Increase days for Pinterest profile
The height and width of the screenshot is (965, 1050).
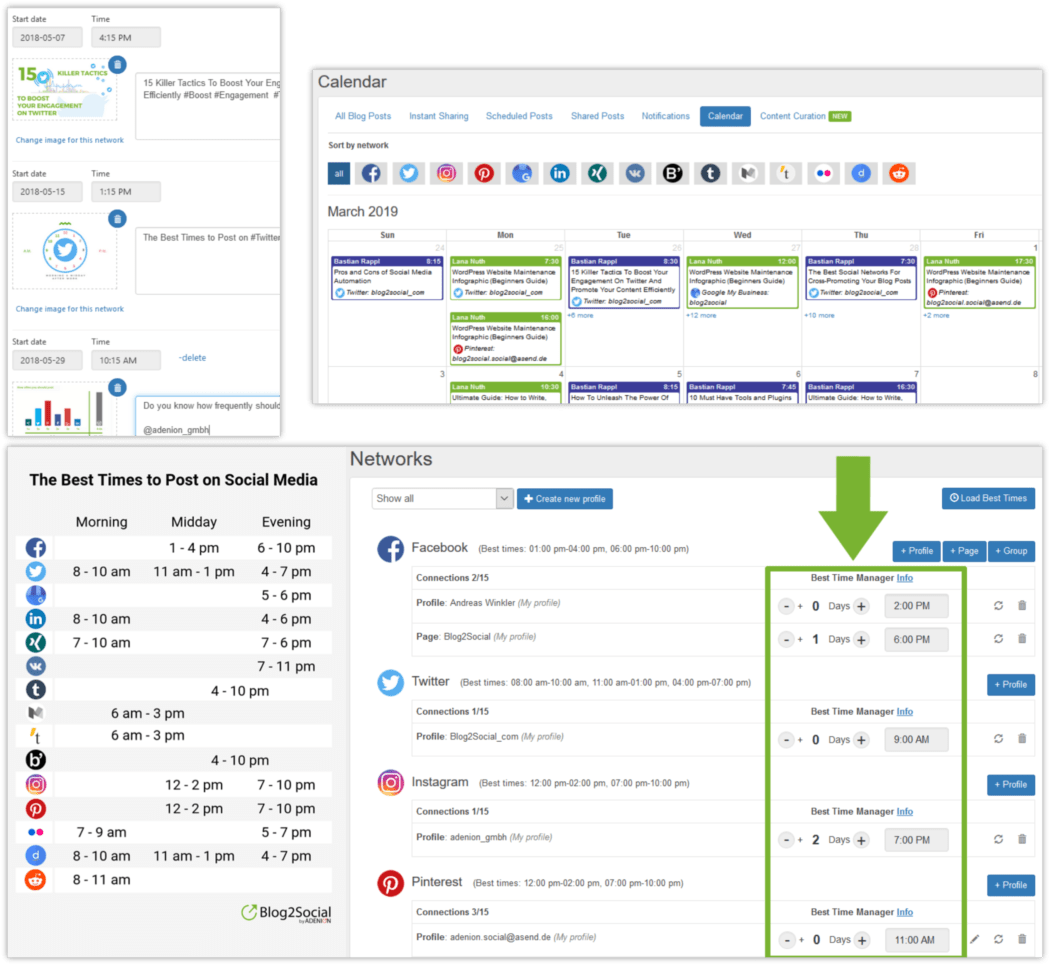click(x=862, y=940)
